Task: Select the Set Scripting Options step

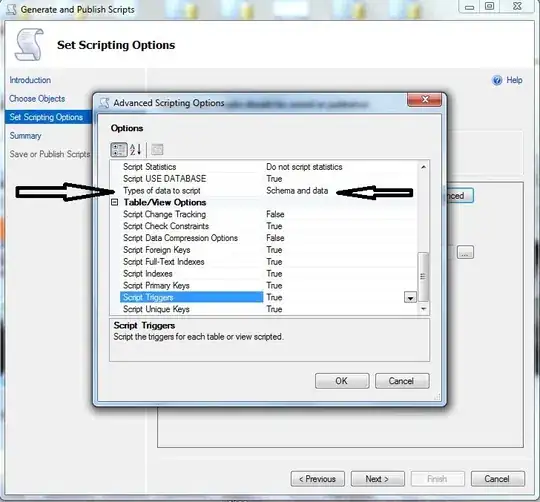Action: pos(48,117)
